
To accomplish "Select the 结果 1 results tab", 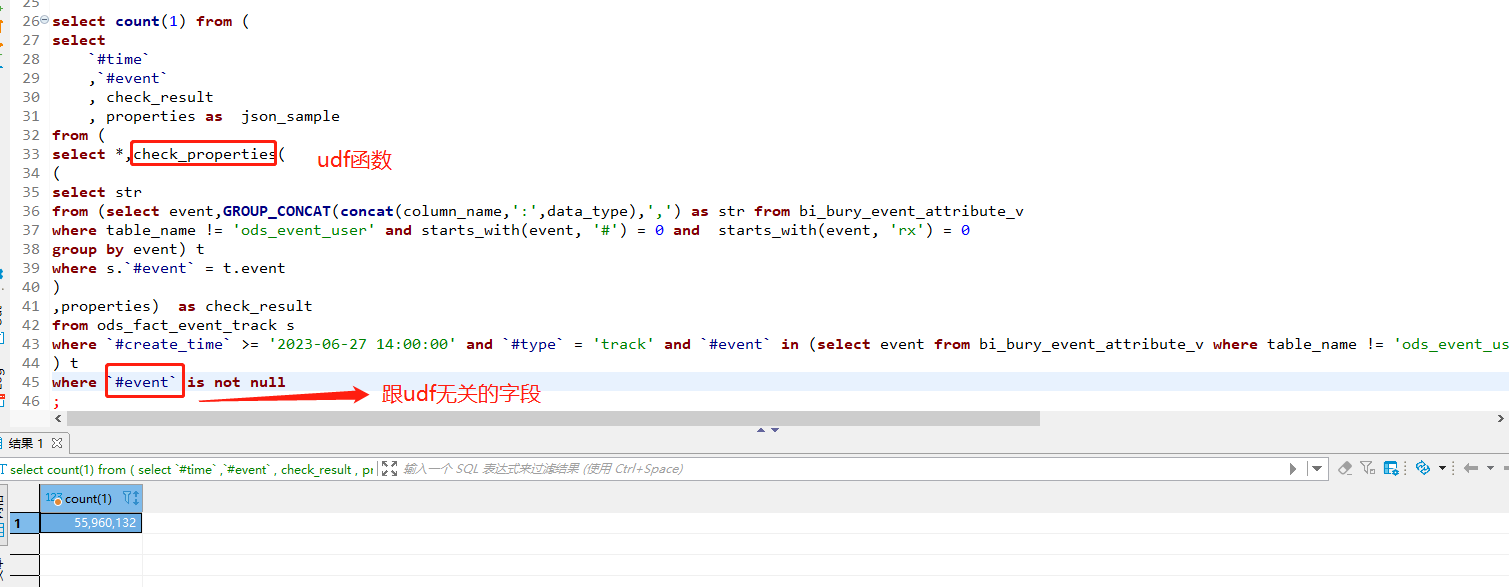I will (26, 443).
